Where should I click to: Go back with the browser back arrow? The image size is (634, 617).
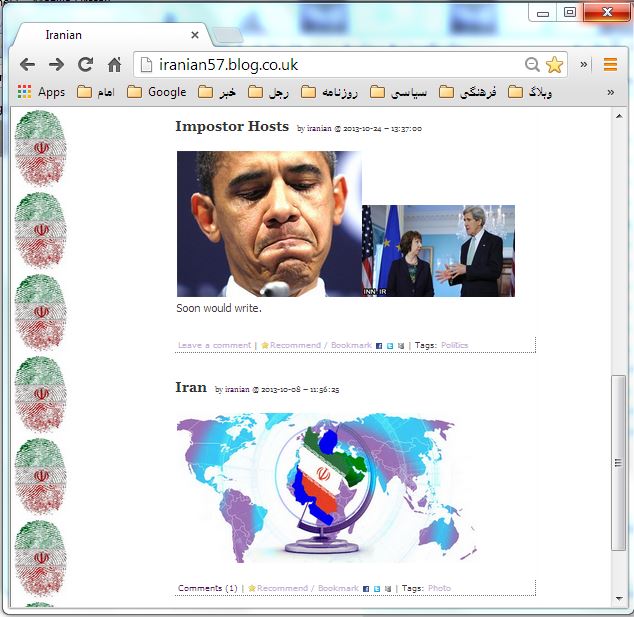[27, 65]
